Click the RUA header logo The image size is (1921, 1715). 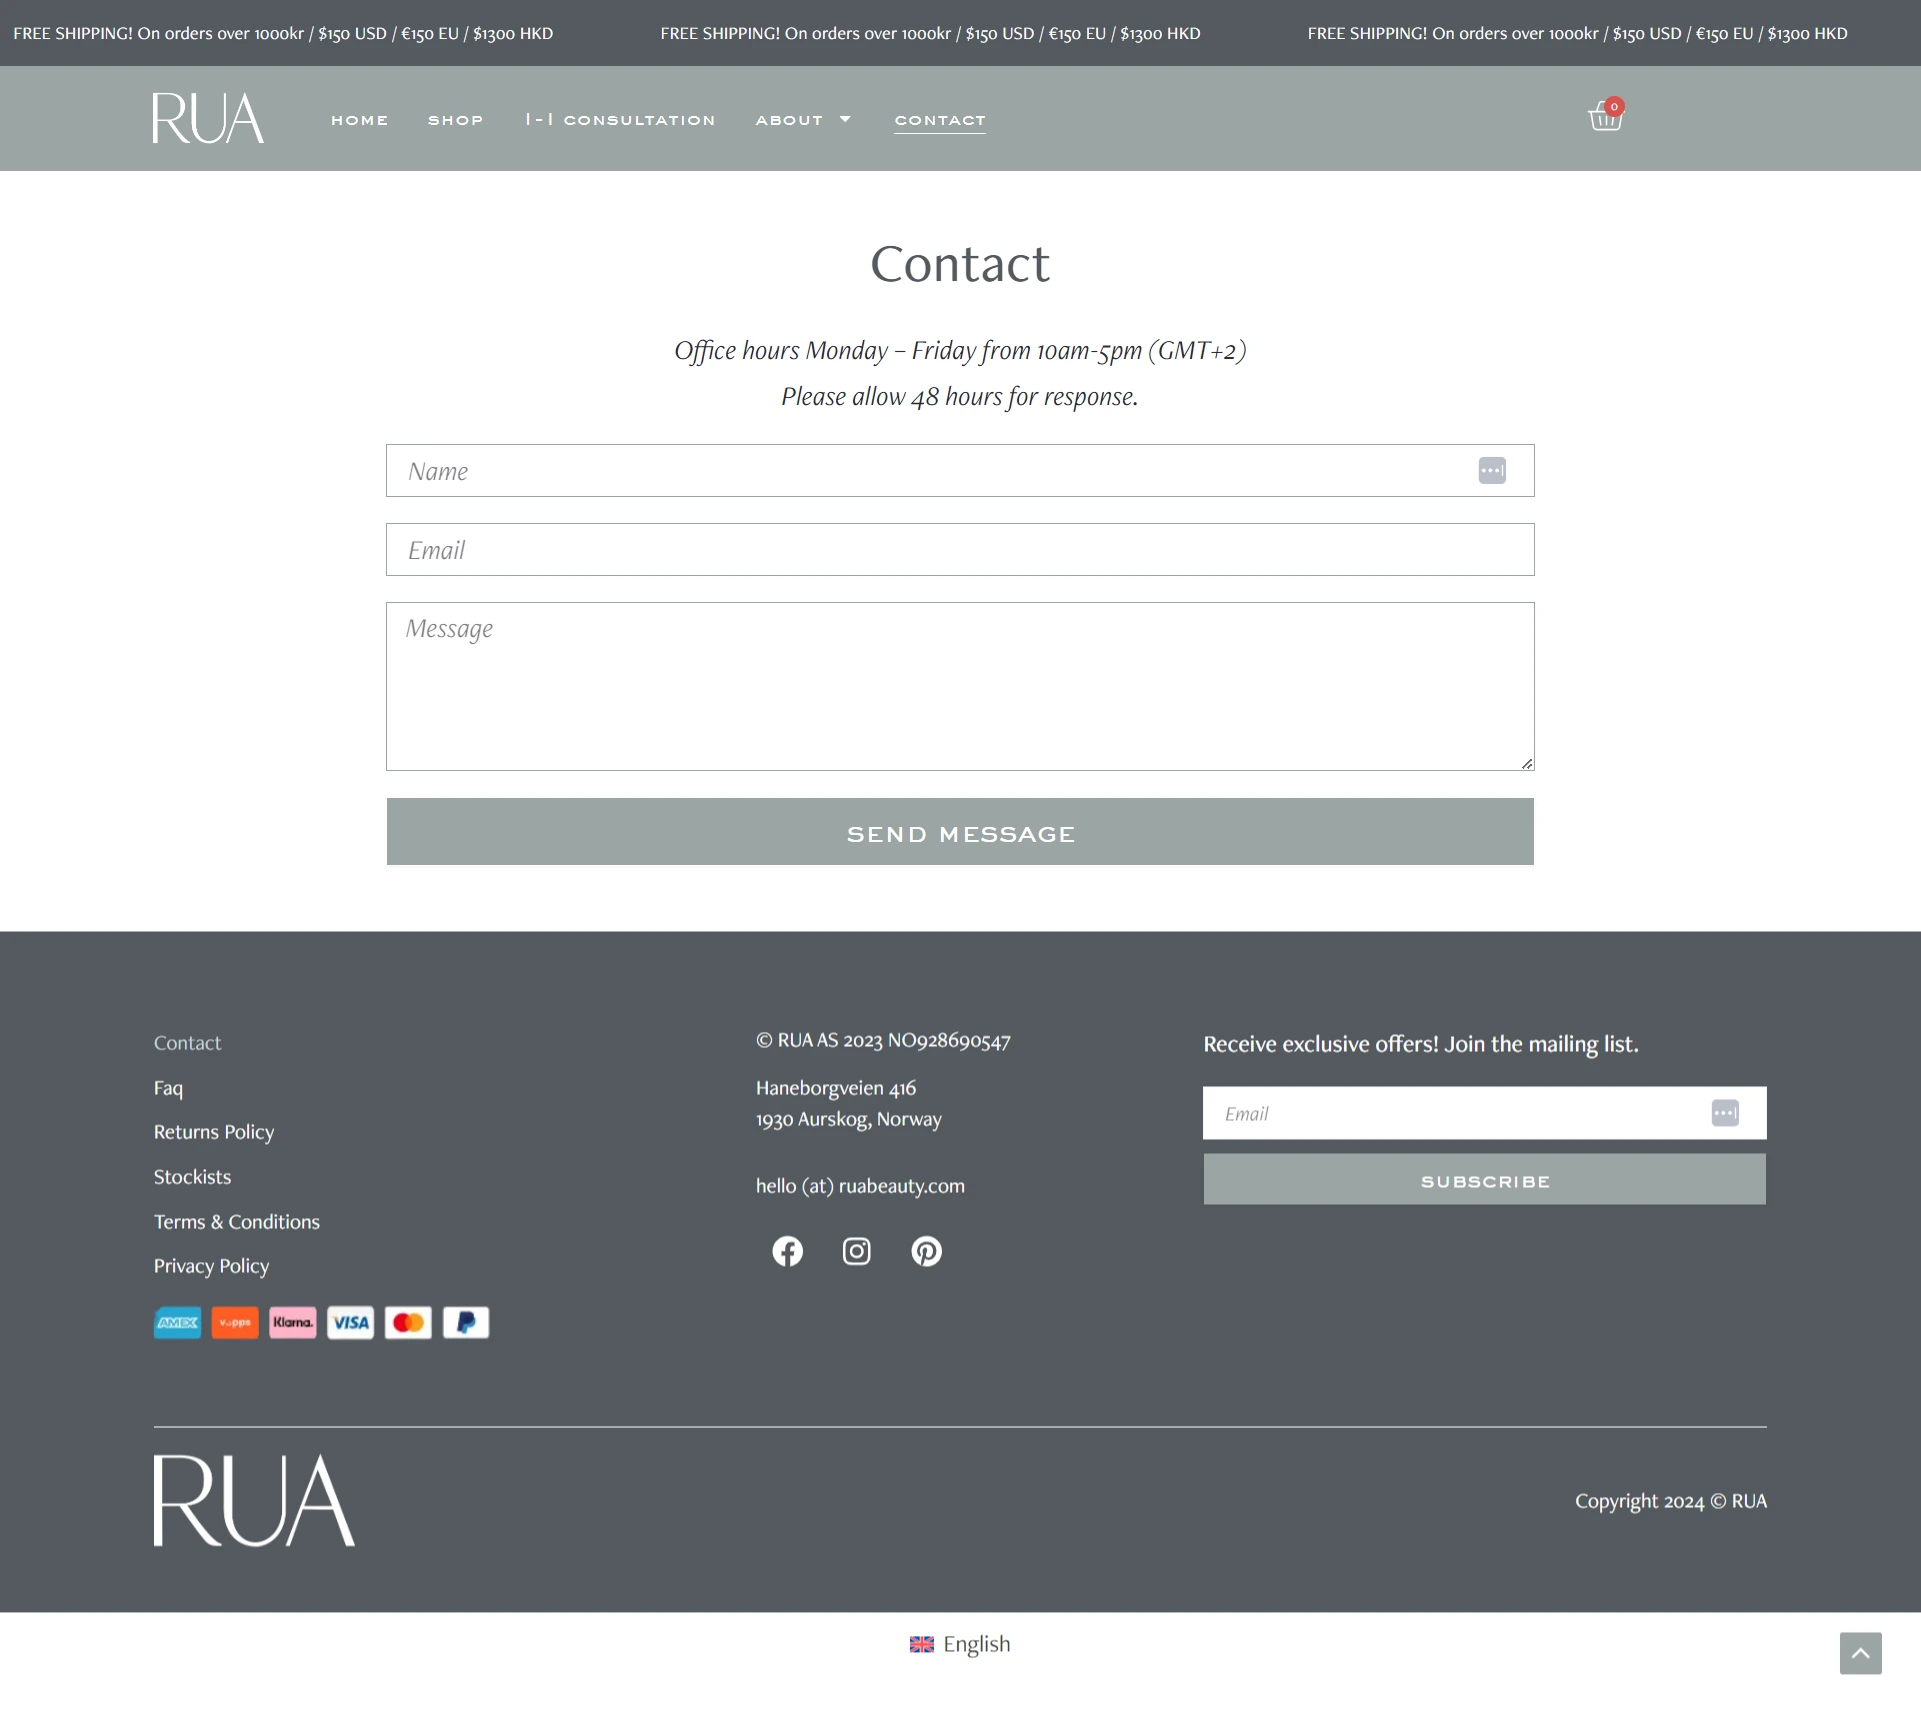tap(208, 118)
